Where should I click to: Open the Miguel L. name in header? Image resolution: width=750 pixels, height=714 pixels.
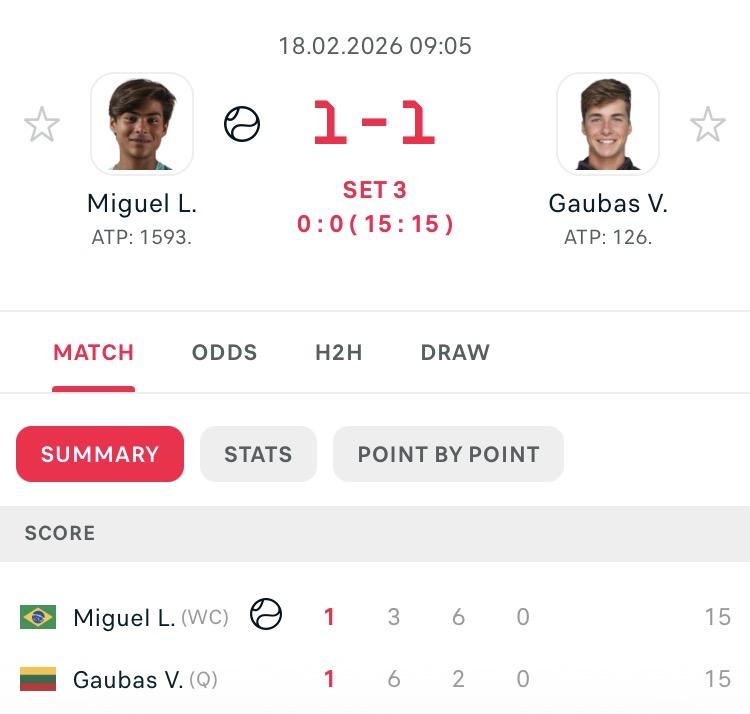click(142, 204)
